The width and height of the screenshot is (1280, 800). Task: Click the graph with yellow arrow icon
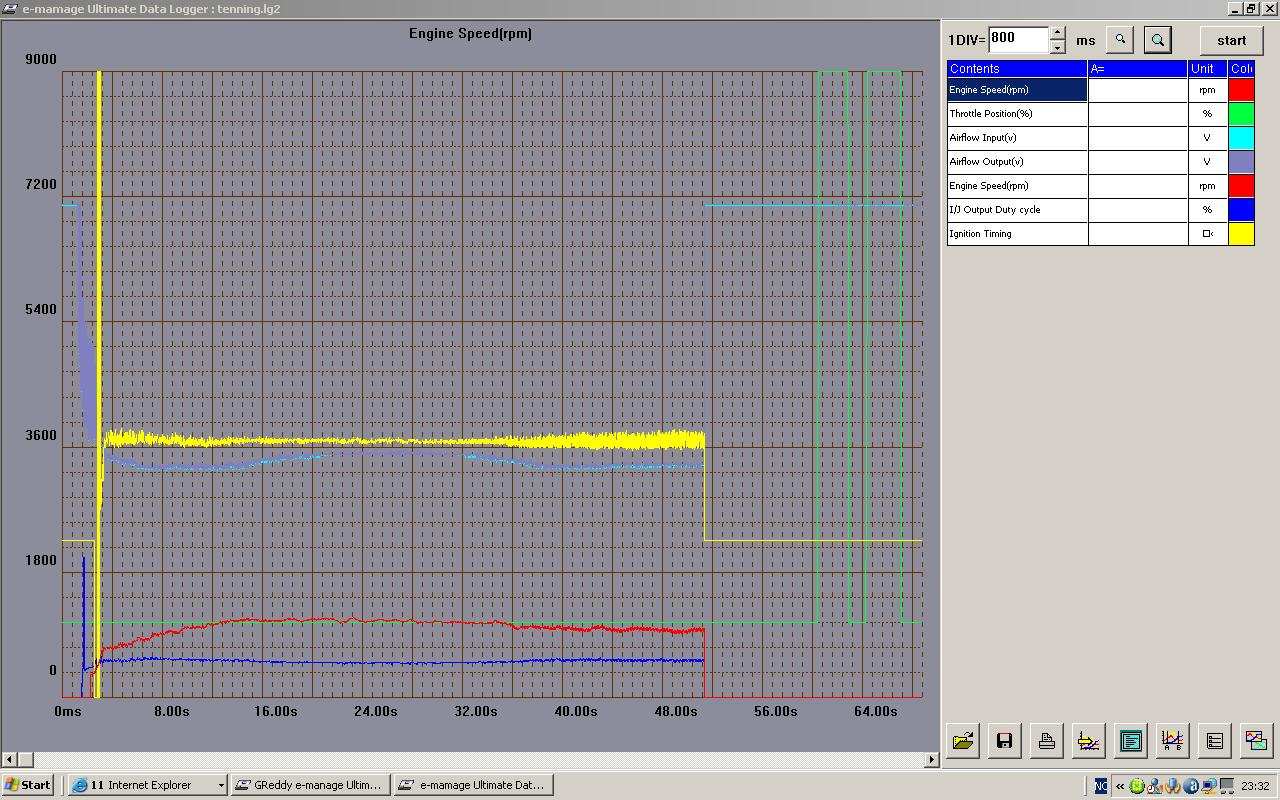1088,741
